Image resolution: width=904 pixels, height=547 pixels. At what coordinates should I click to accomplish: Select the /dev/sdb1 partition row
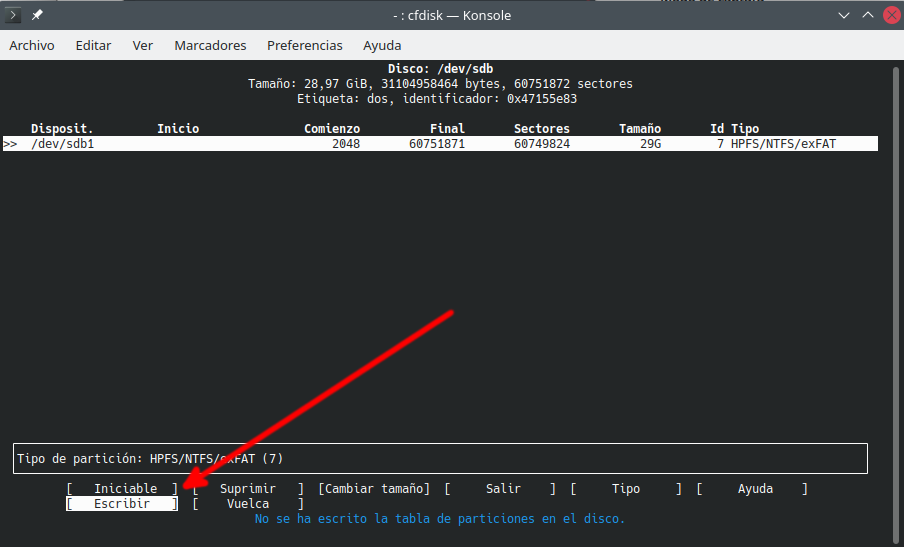(440, 144)
